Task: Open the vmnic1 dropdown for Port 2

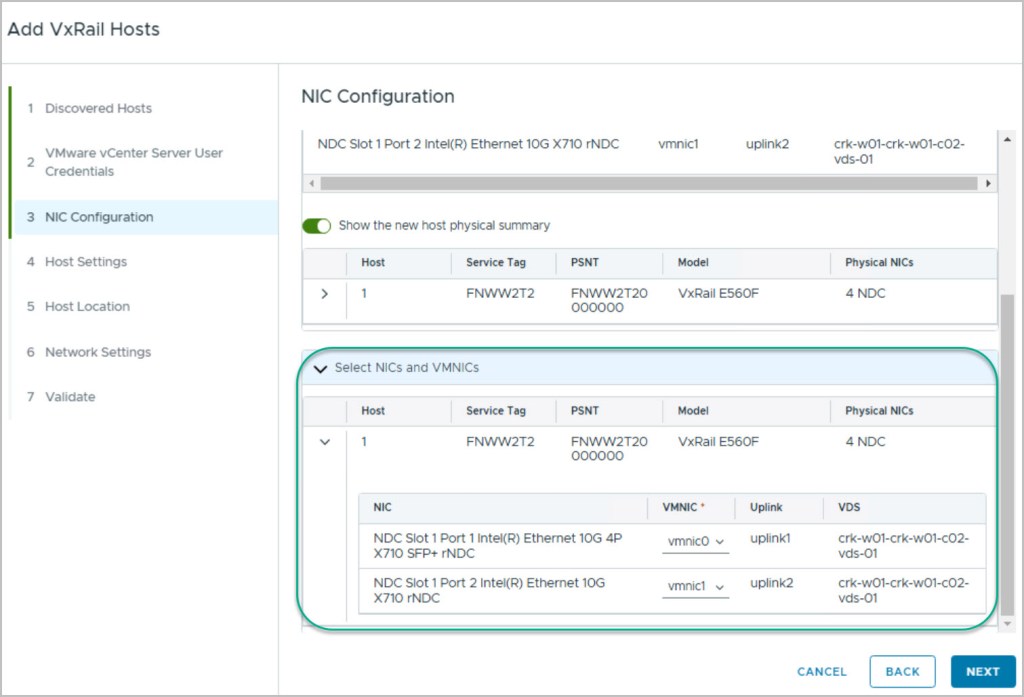Action: click(x=695, y=587)
